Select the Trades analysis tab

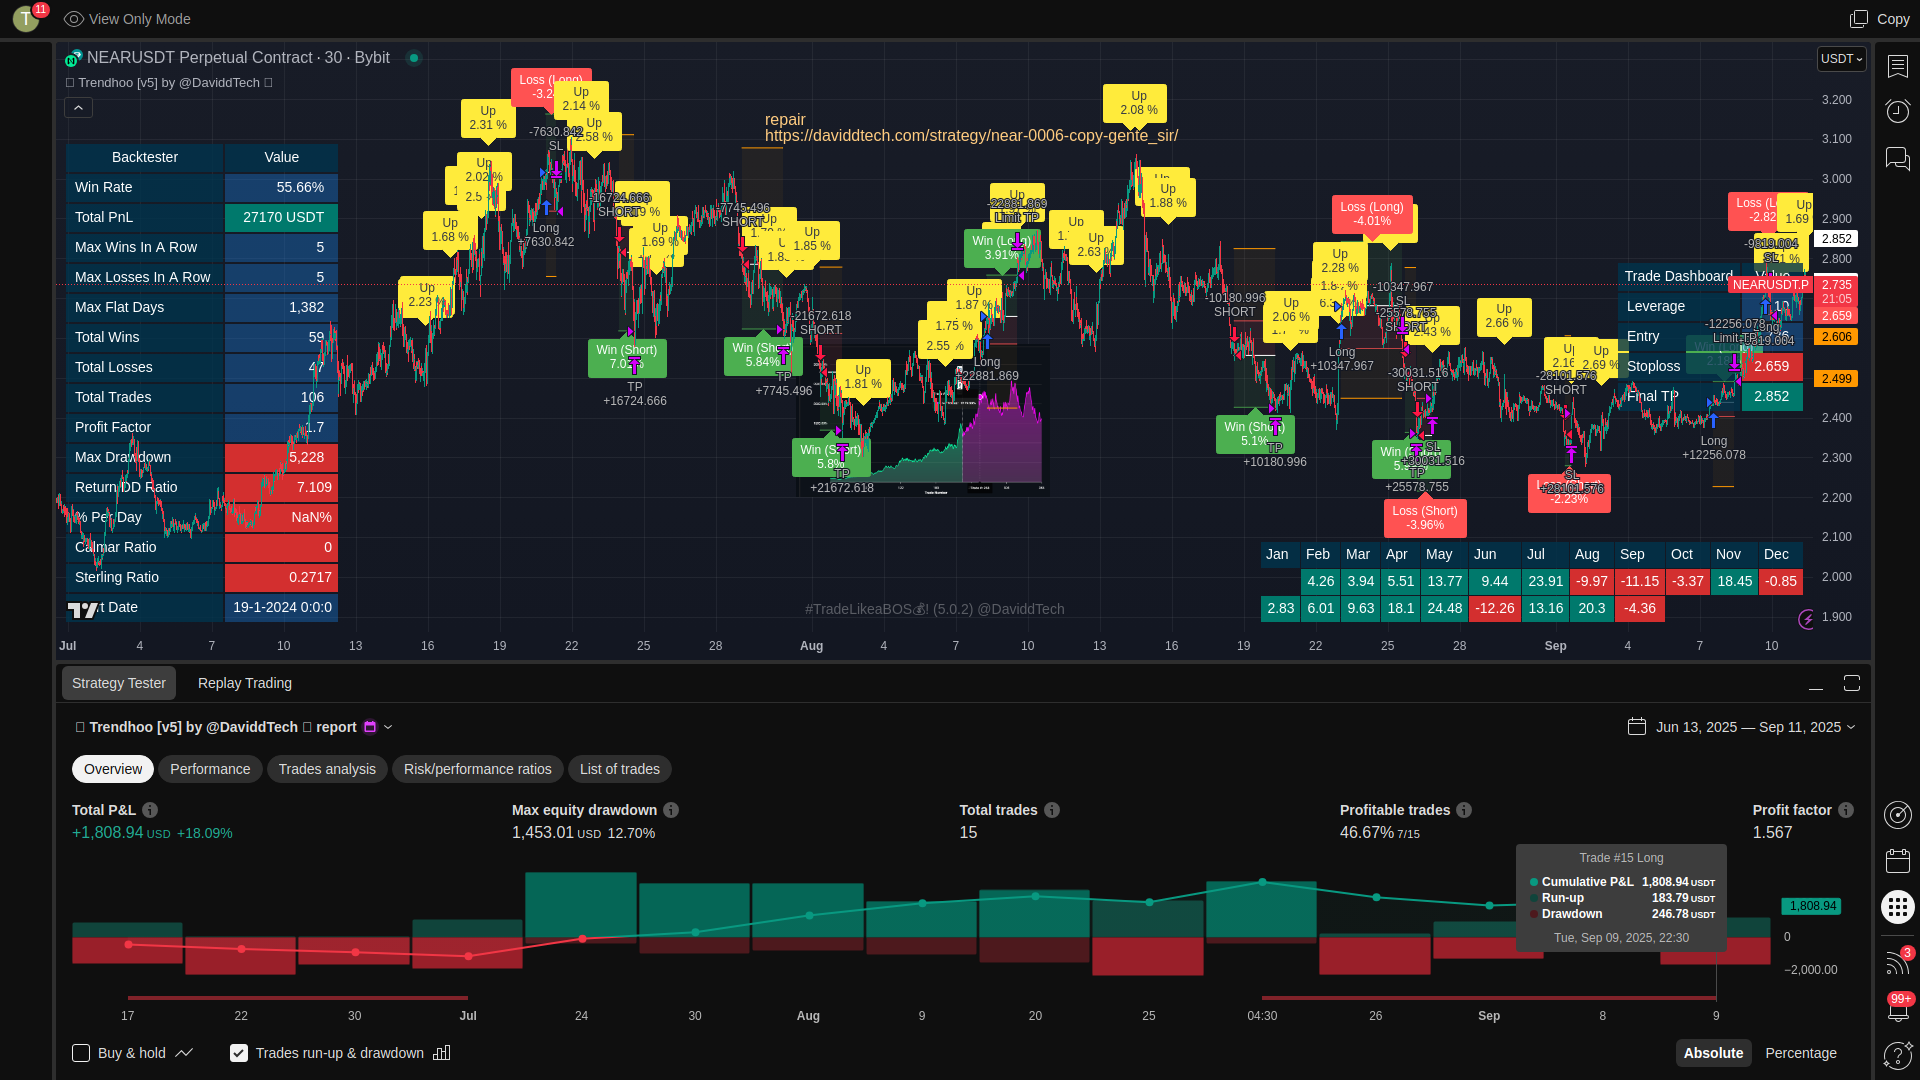pos(327,769)
